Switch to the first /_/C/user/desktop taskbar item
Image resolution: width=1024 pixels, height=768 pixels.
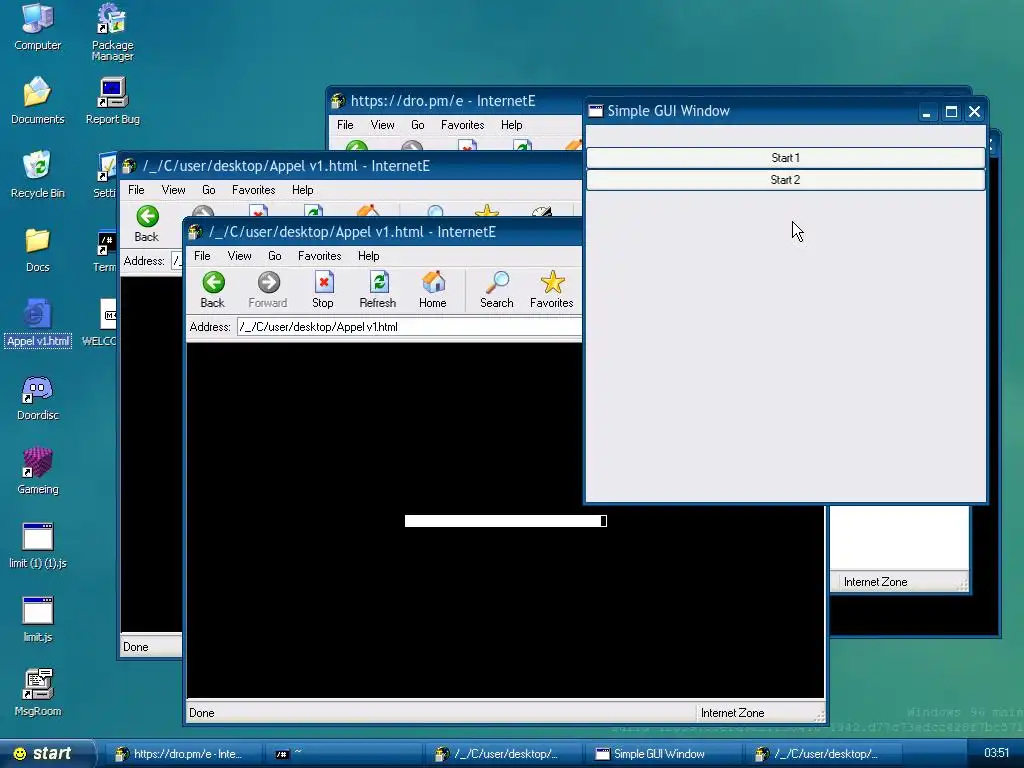503,754
